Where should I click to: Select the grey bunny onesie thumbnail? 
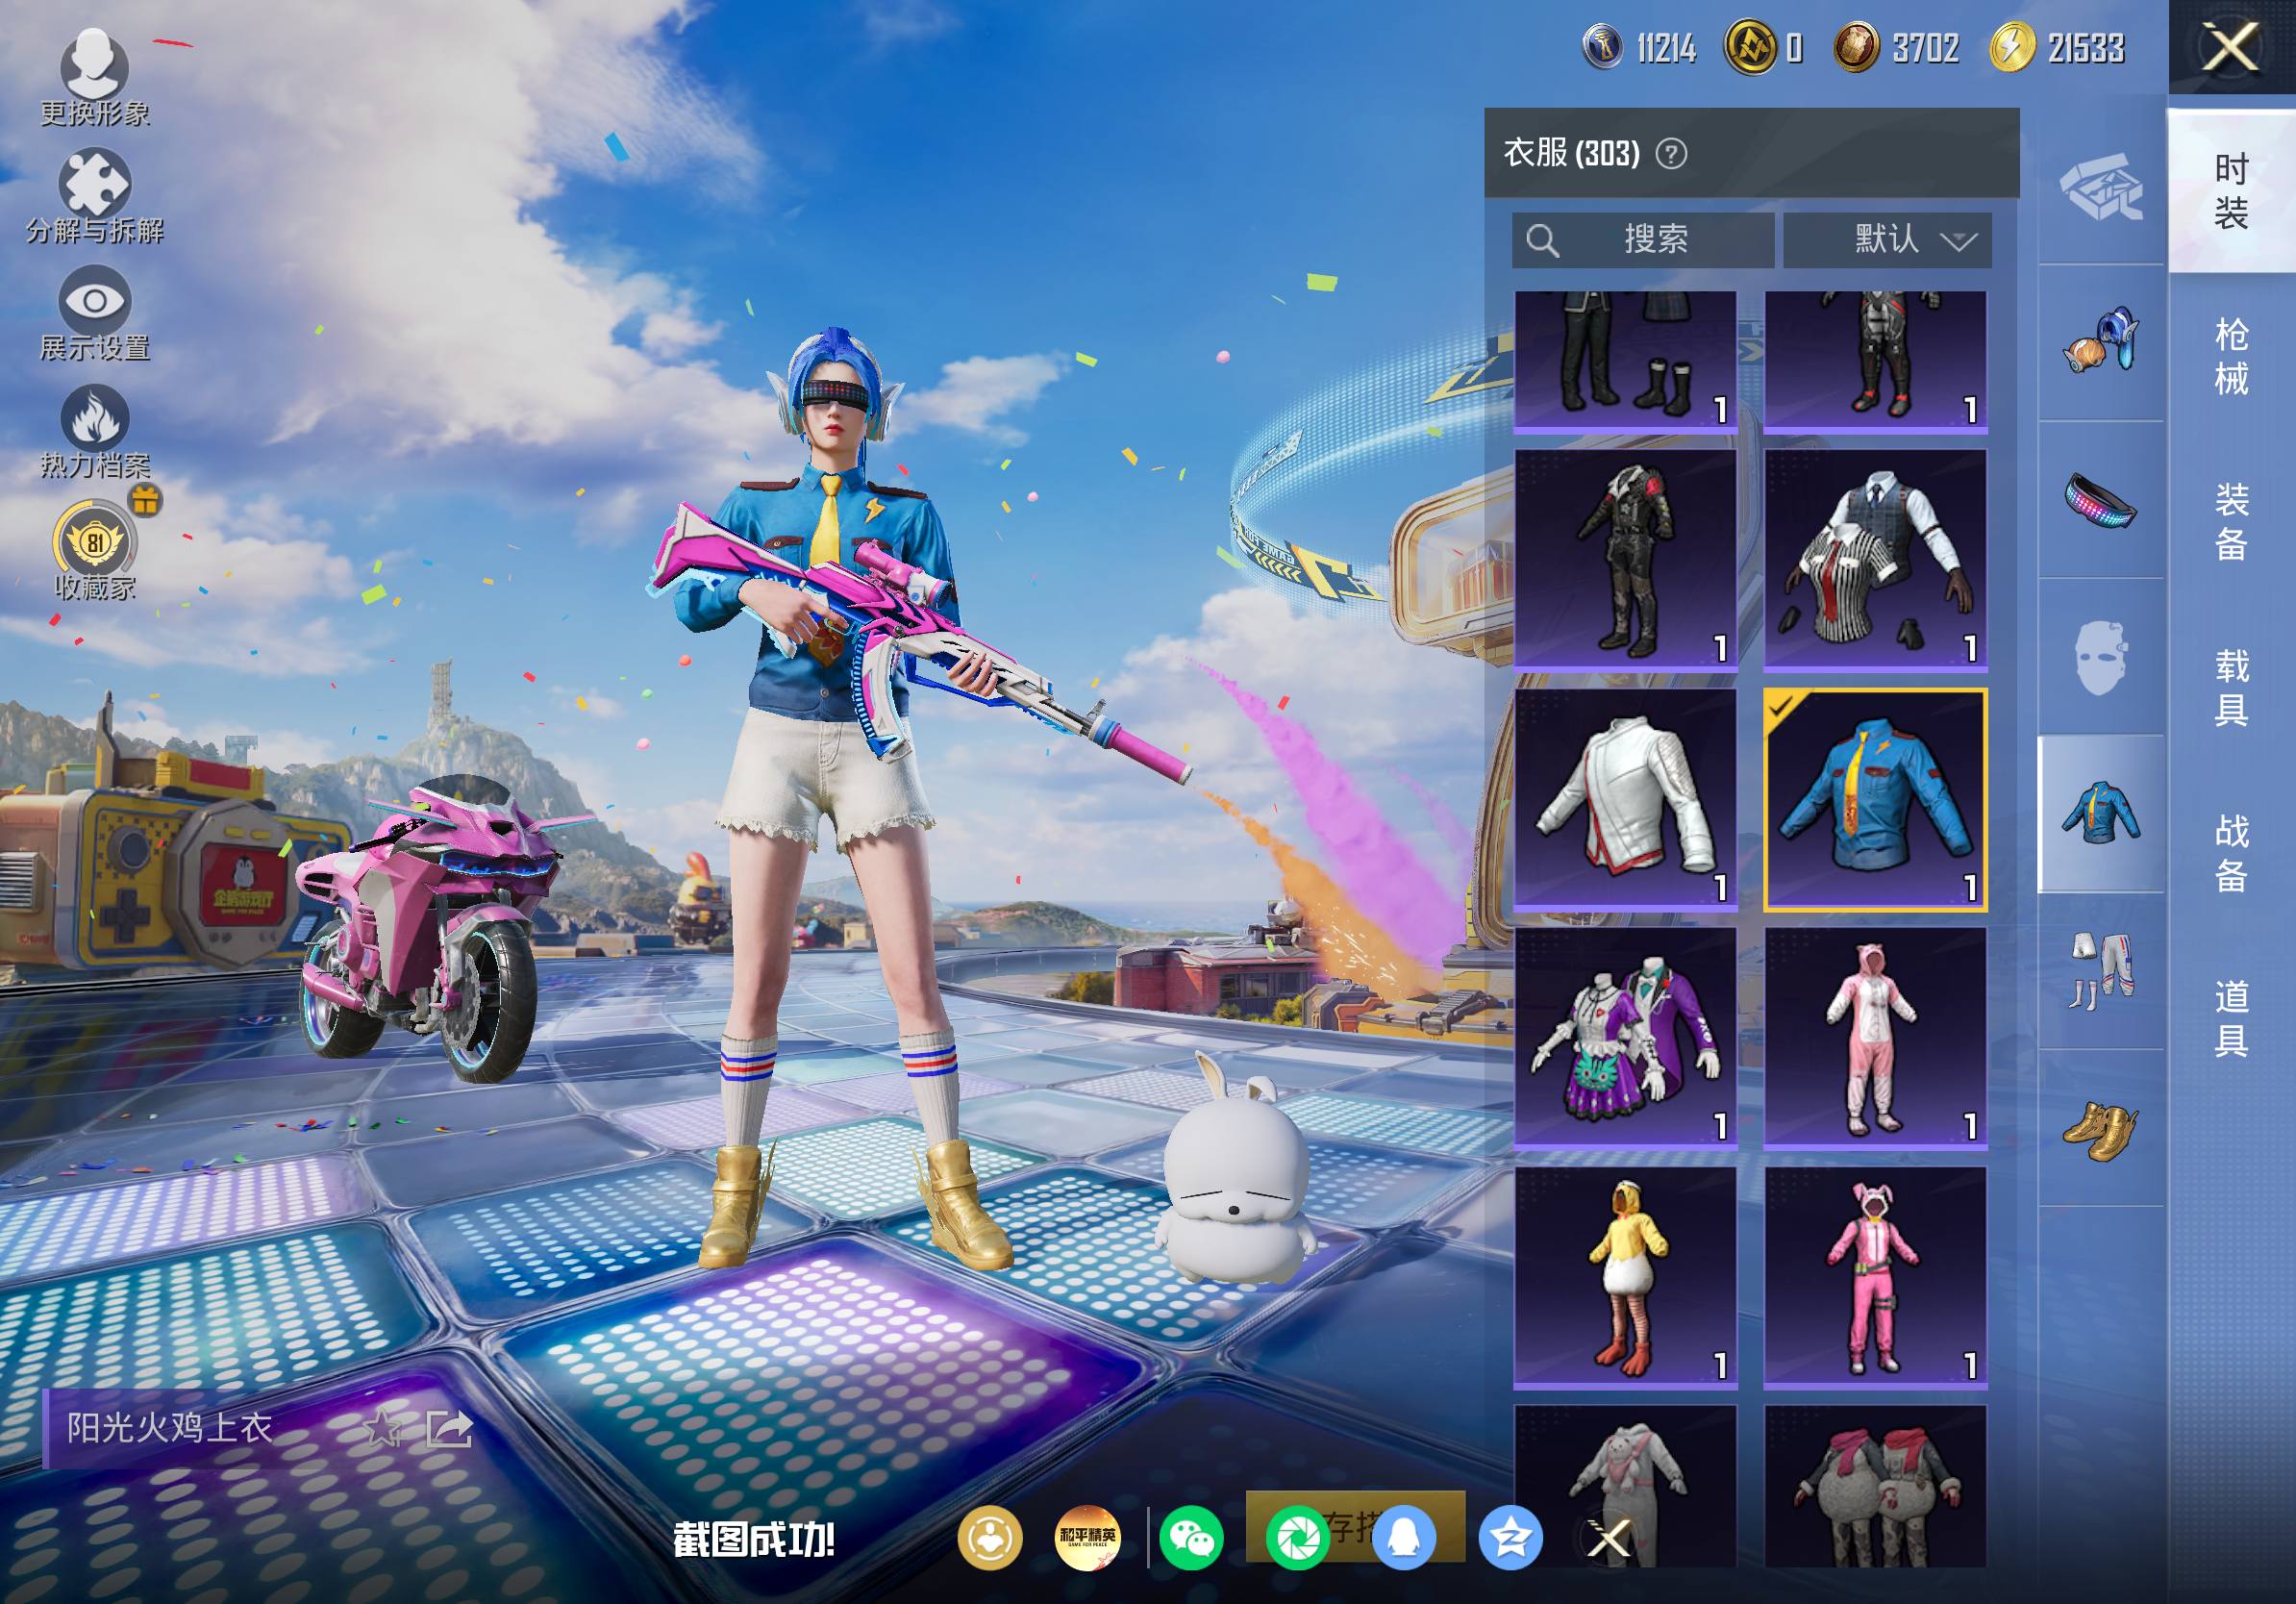[1625, 1486]
